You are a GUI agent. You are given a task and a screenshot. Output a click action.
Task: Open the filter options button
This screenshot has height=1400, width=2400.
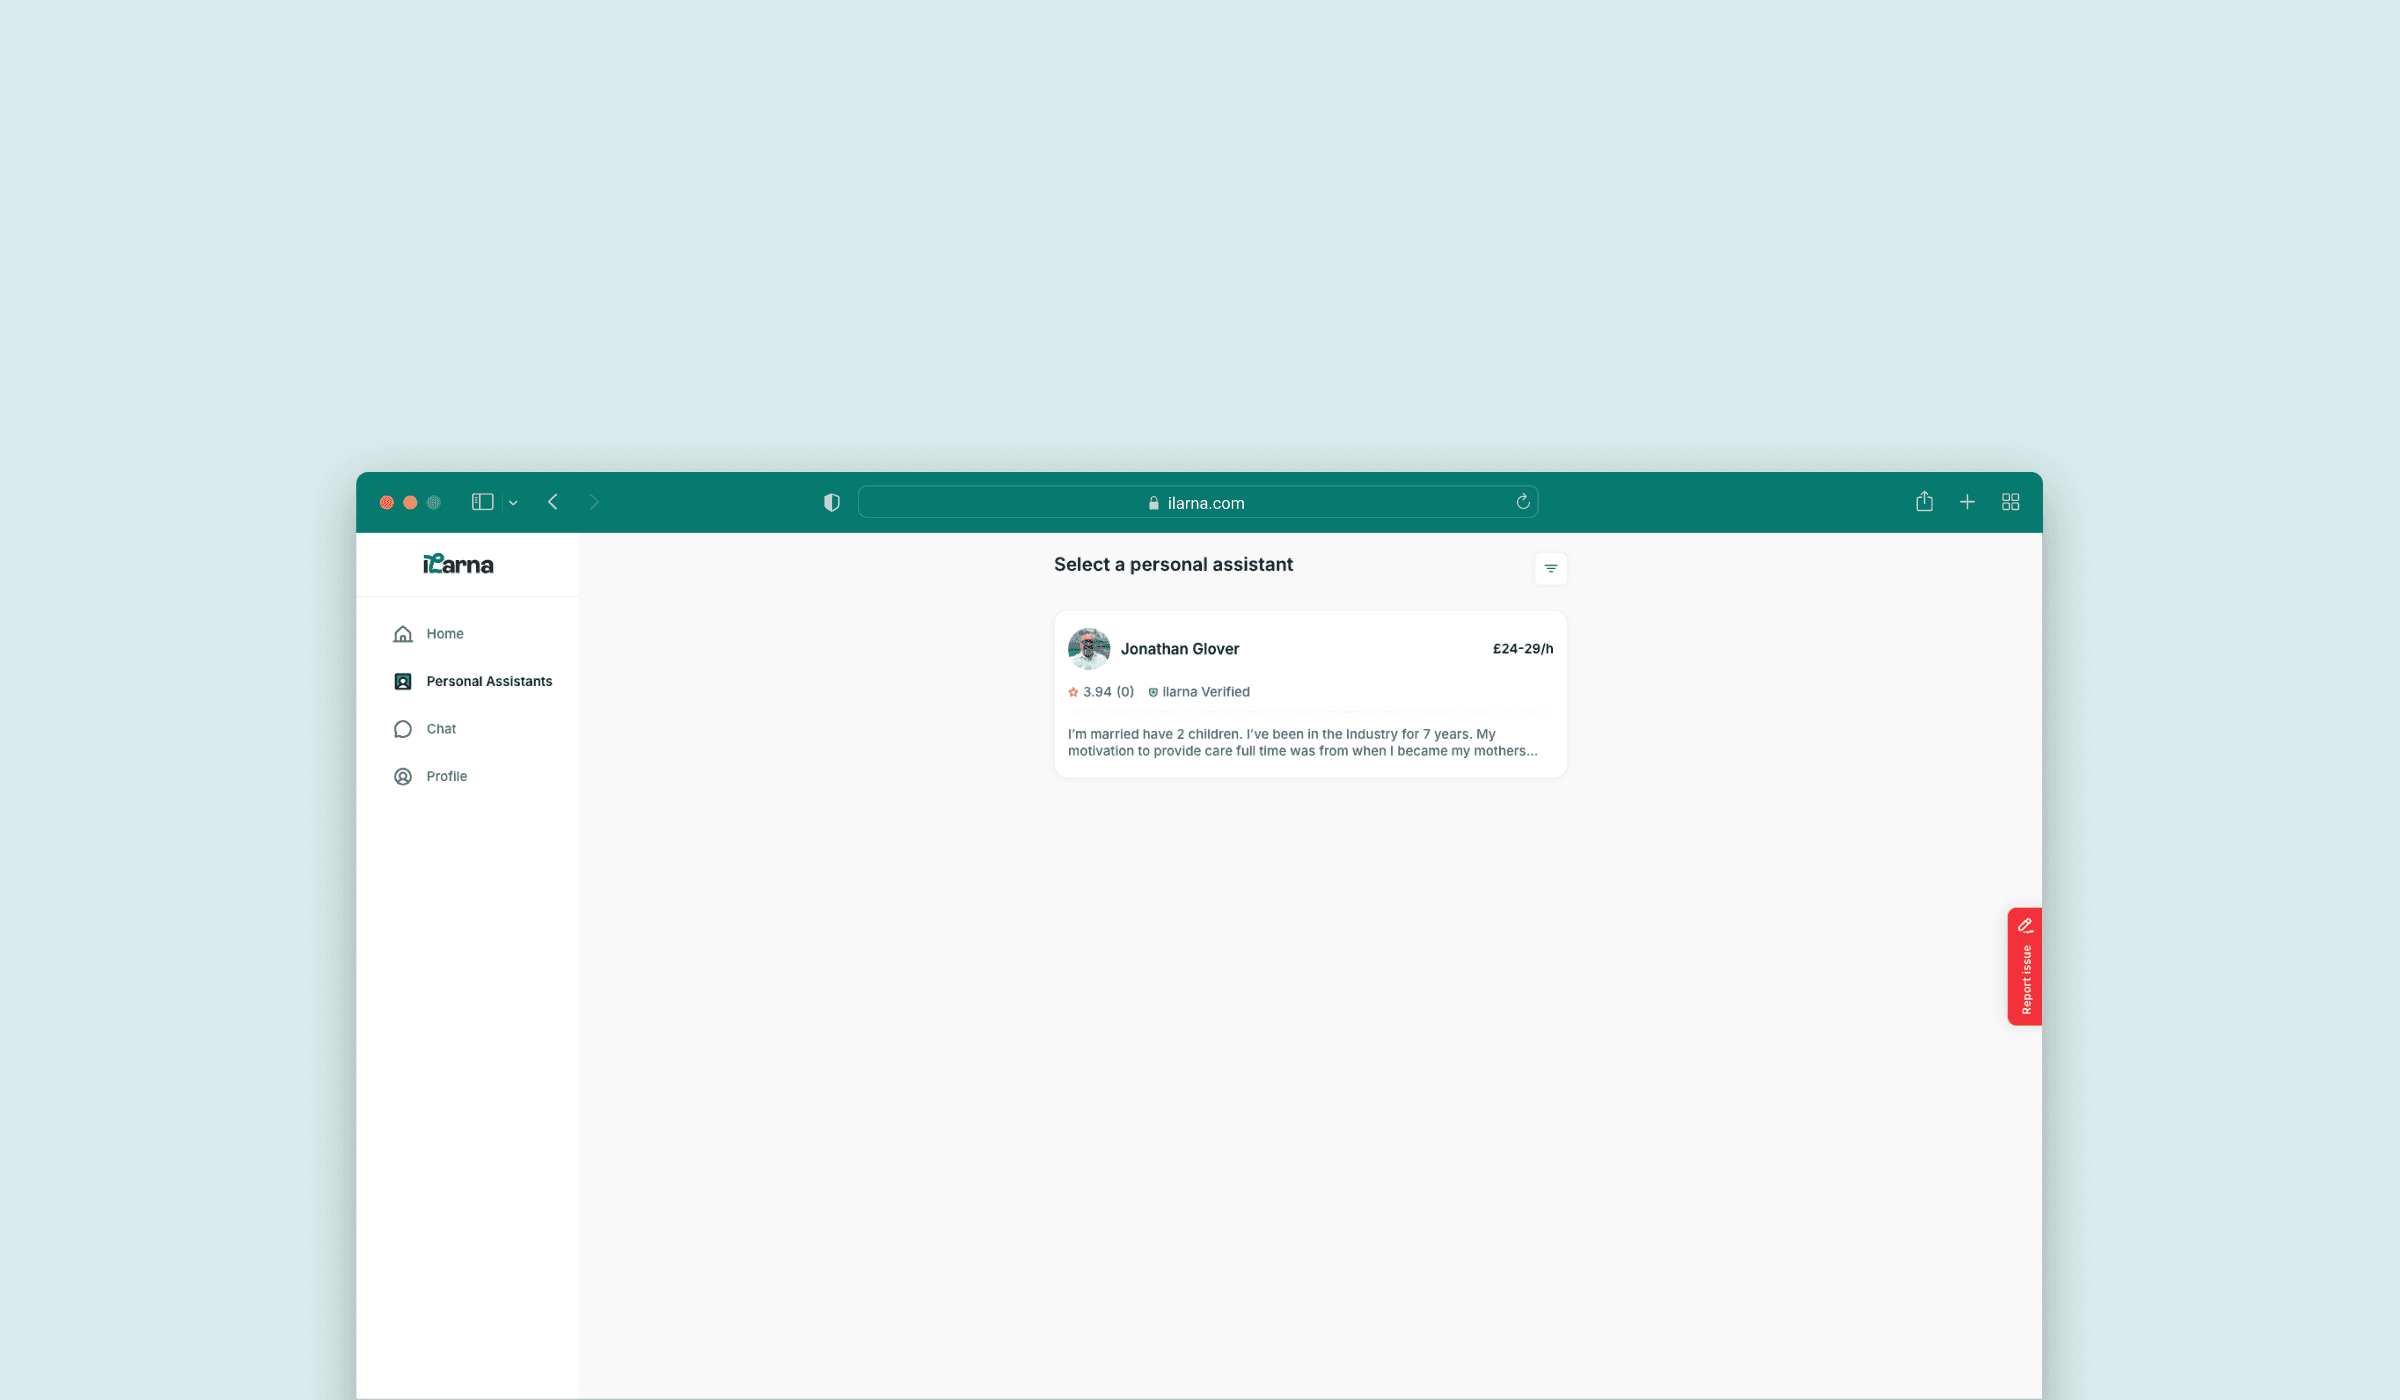[x=1550, y=569]
